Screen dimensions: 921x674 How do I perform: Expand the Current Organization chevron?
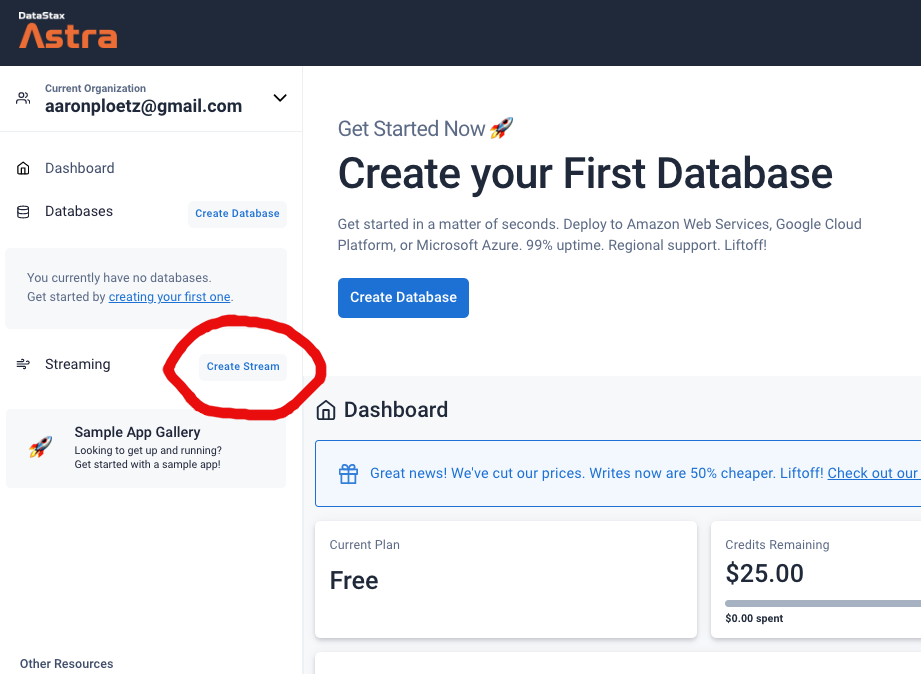(280, 98)
